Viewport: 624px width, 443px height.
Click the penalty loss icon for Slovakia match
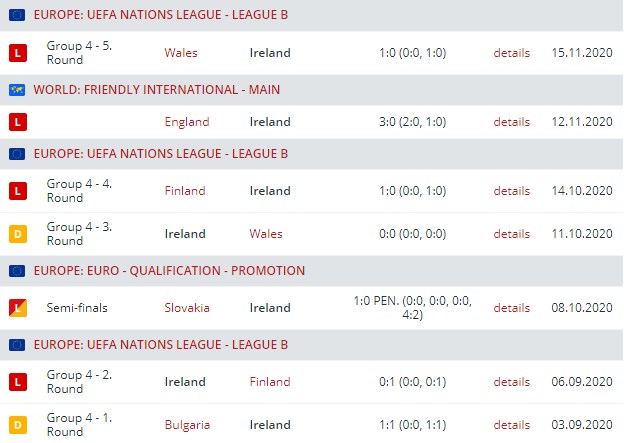tap(16, 307)
